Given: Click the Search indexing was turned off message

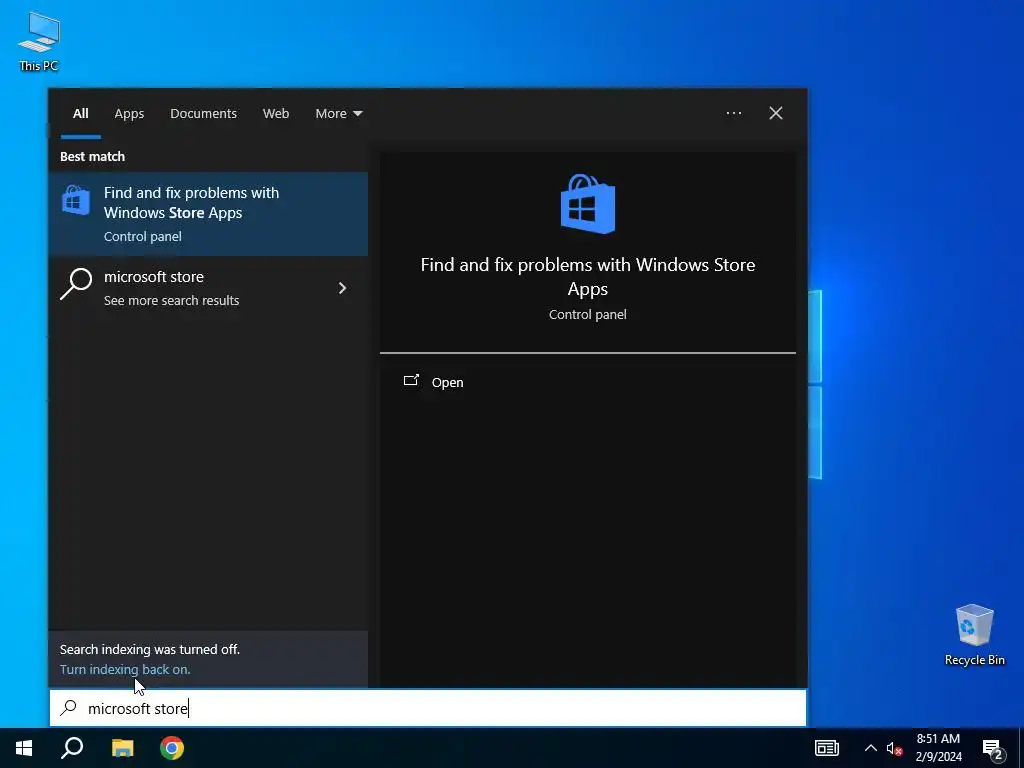Looking at the screenshot, I should click(x=150, y=649).
